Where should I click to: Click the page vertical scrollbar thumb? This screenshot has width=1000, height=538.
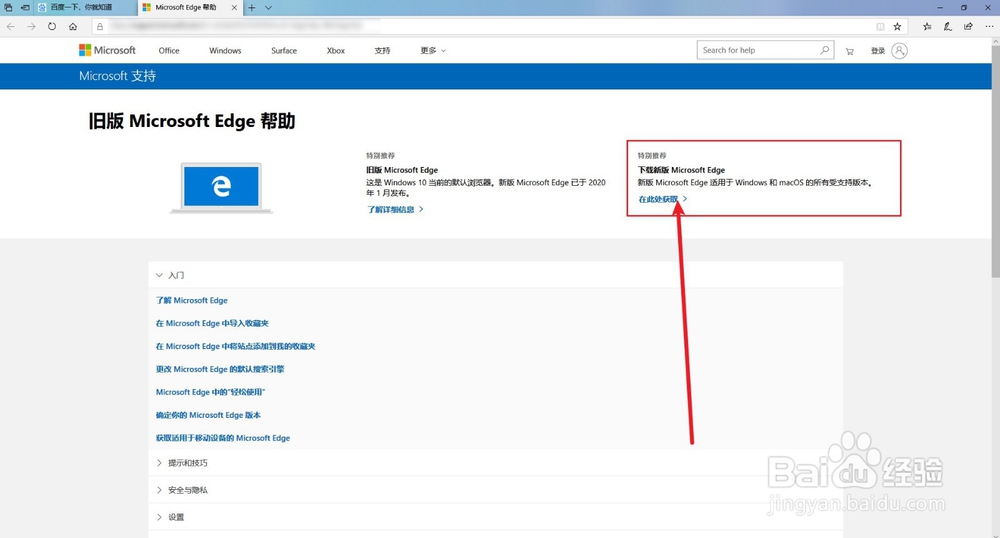(x=995, y=163)
